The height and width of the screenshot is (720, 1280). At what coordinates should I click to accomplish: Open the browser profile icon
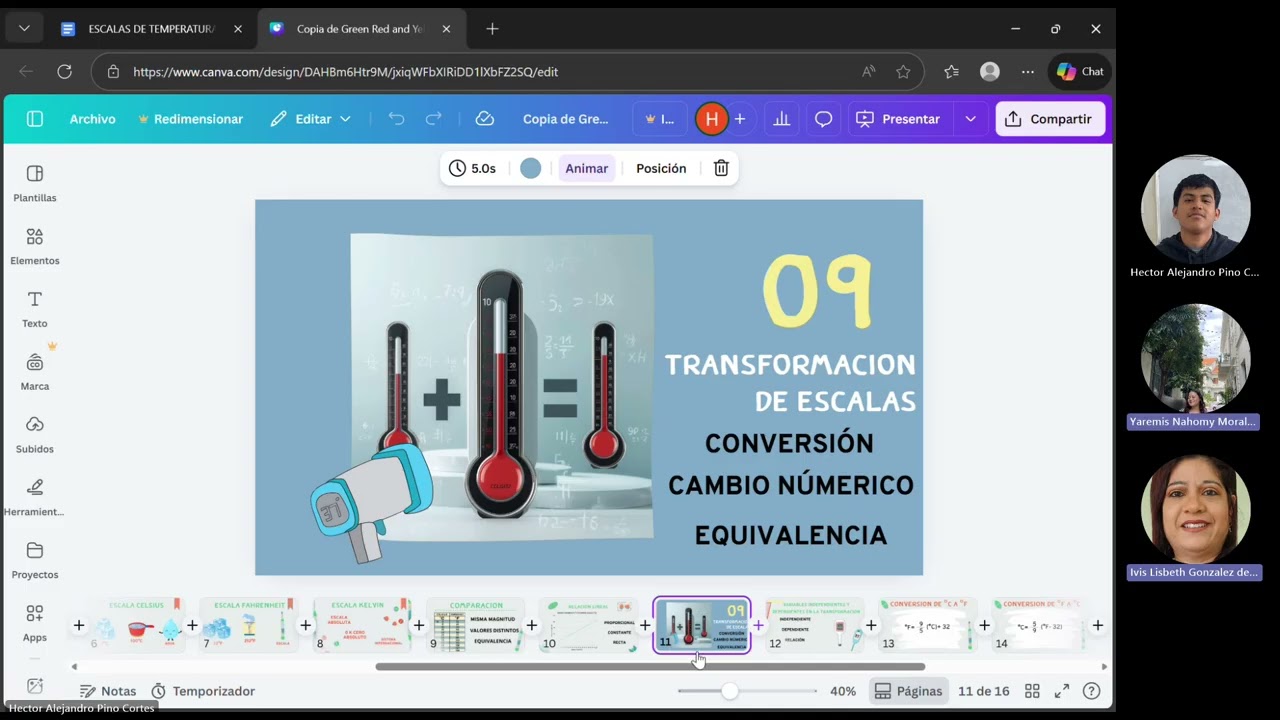tap(990, 72)
